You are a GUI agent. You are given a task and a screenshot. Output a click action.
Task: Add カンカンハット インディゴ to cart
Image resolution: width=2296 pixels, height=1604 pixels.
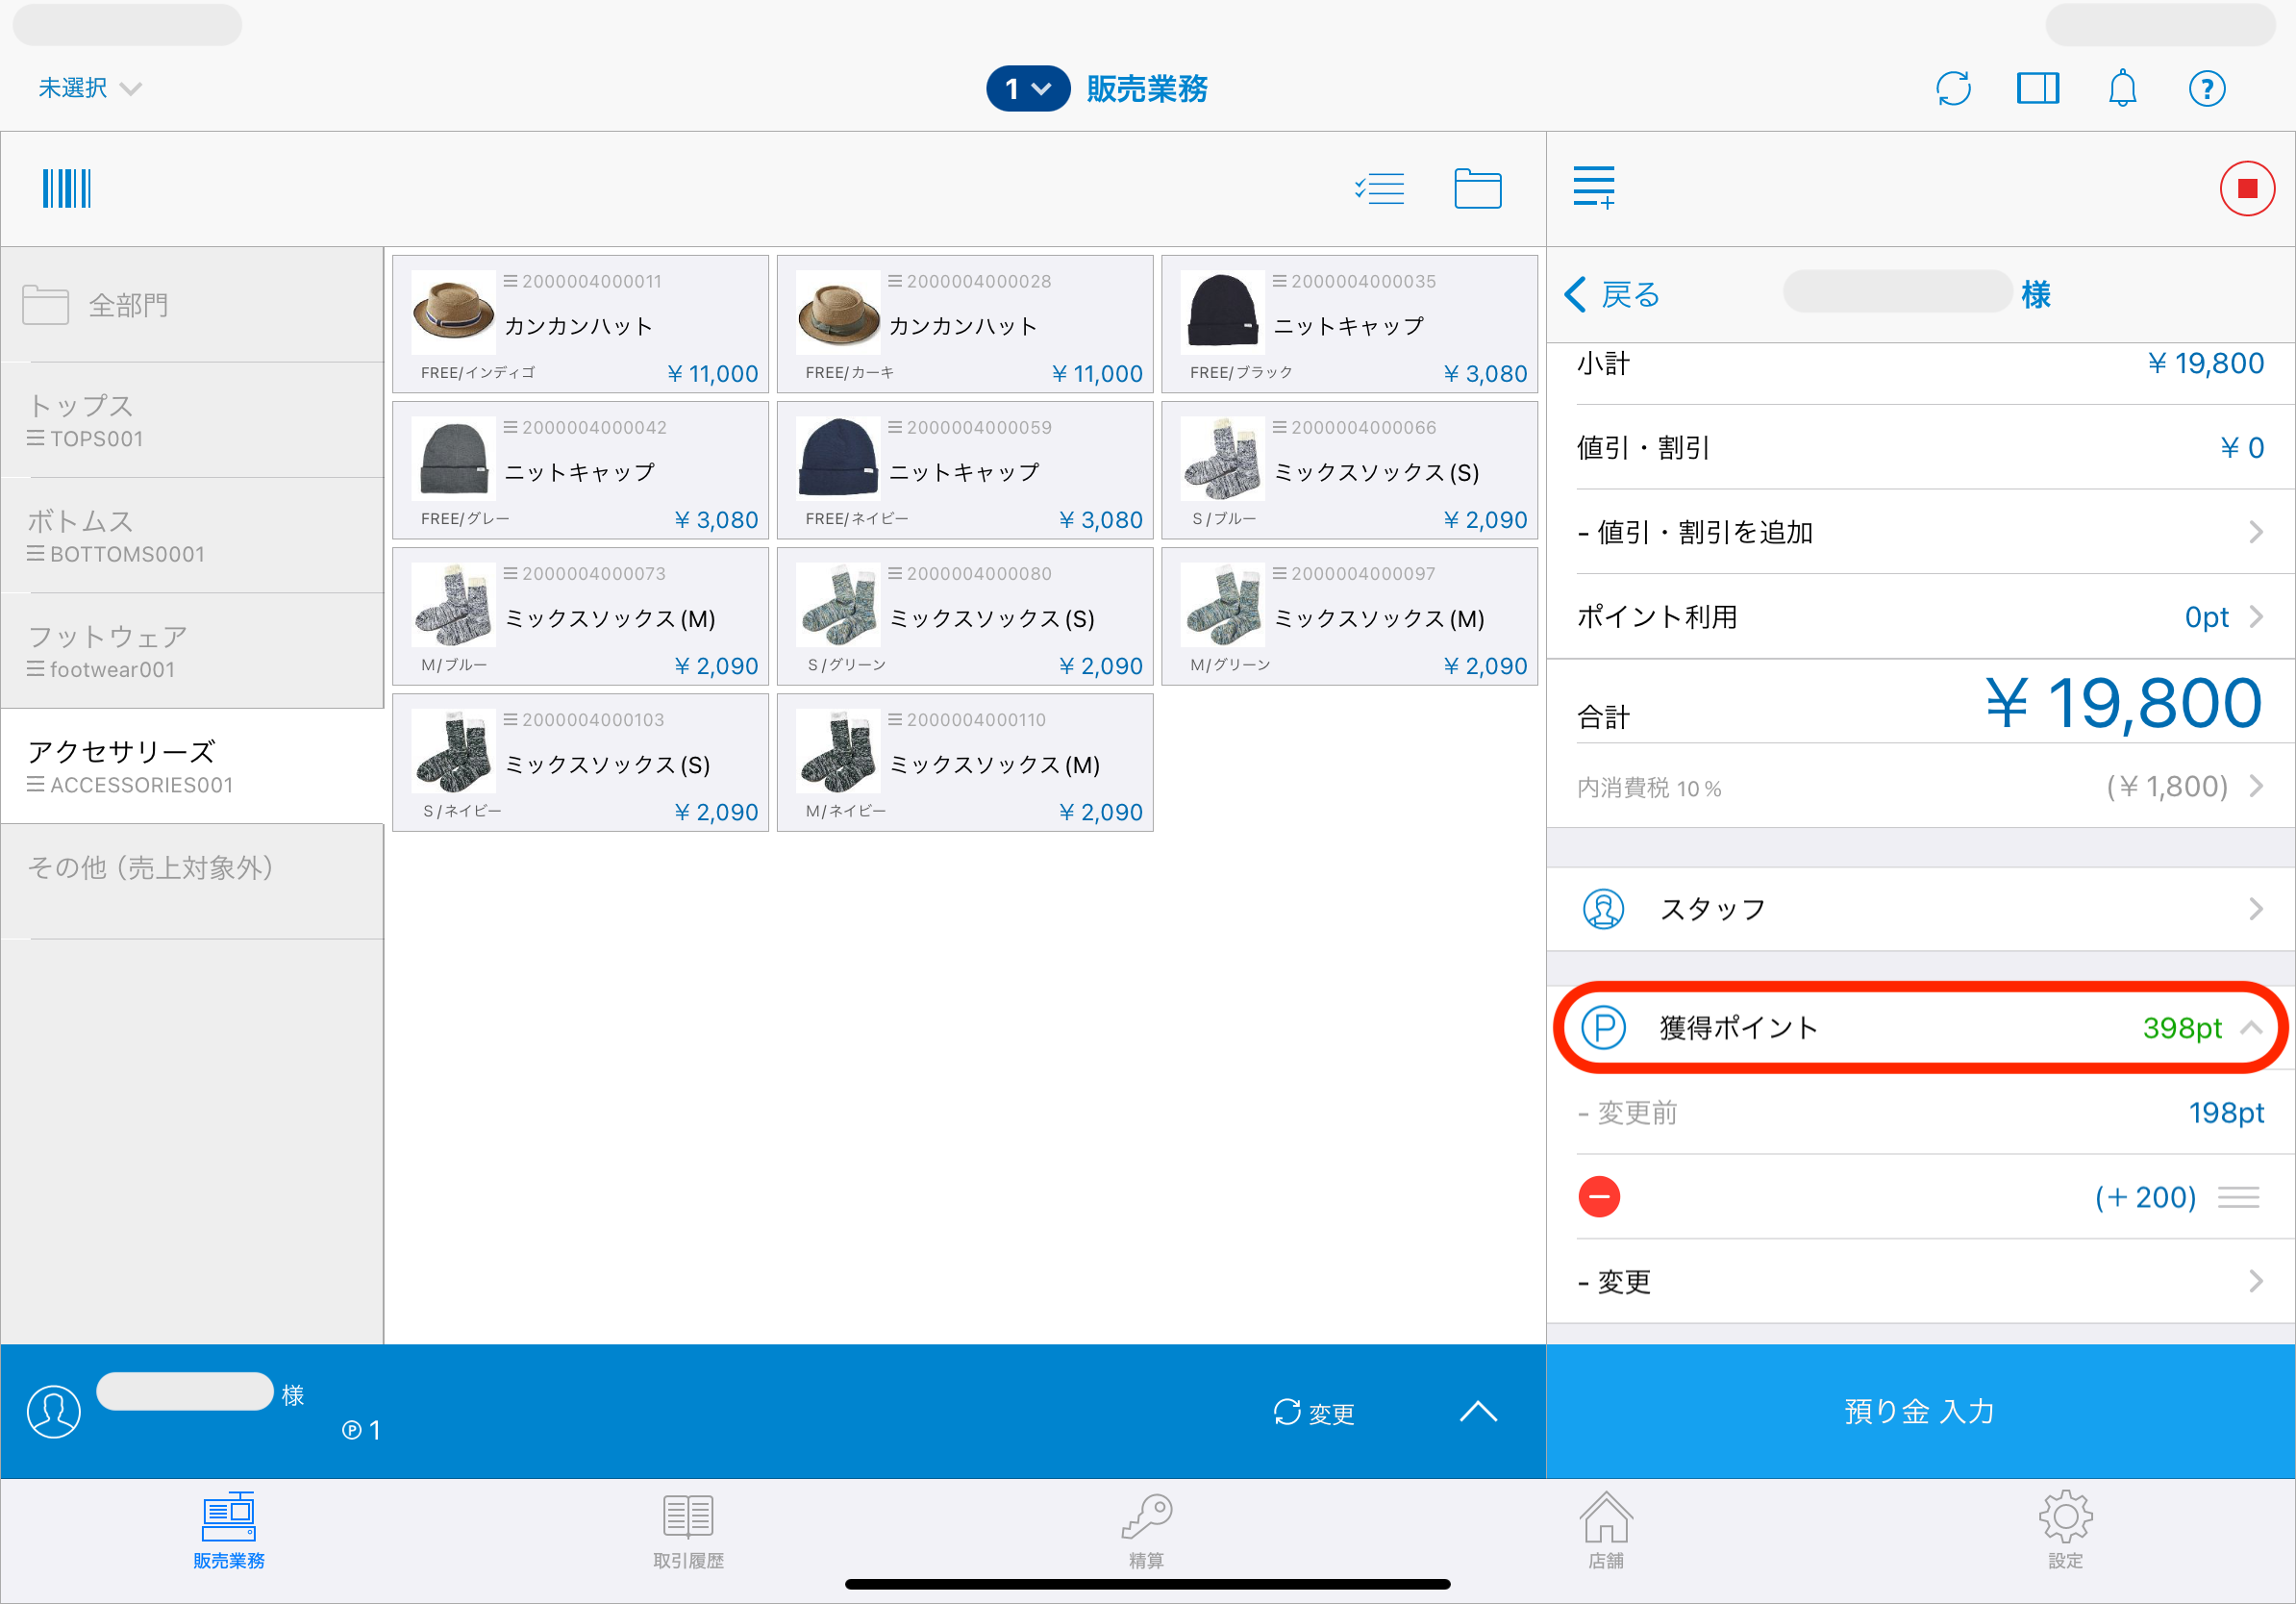[x=580, y=324]
